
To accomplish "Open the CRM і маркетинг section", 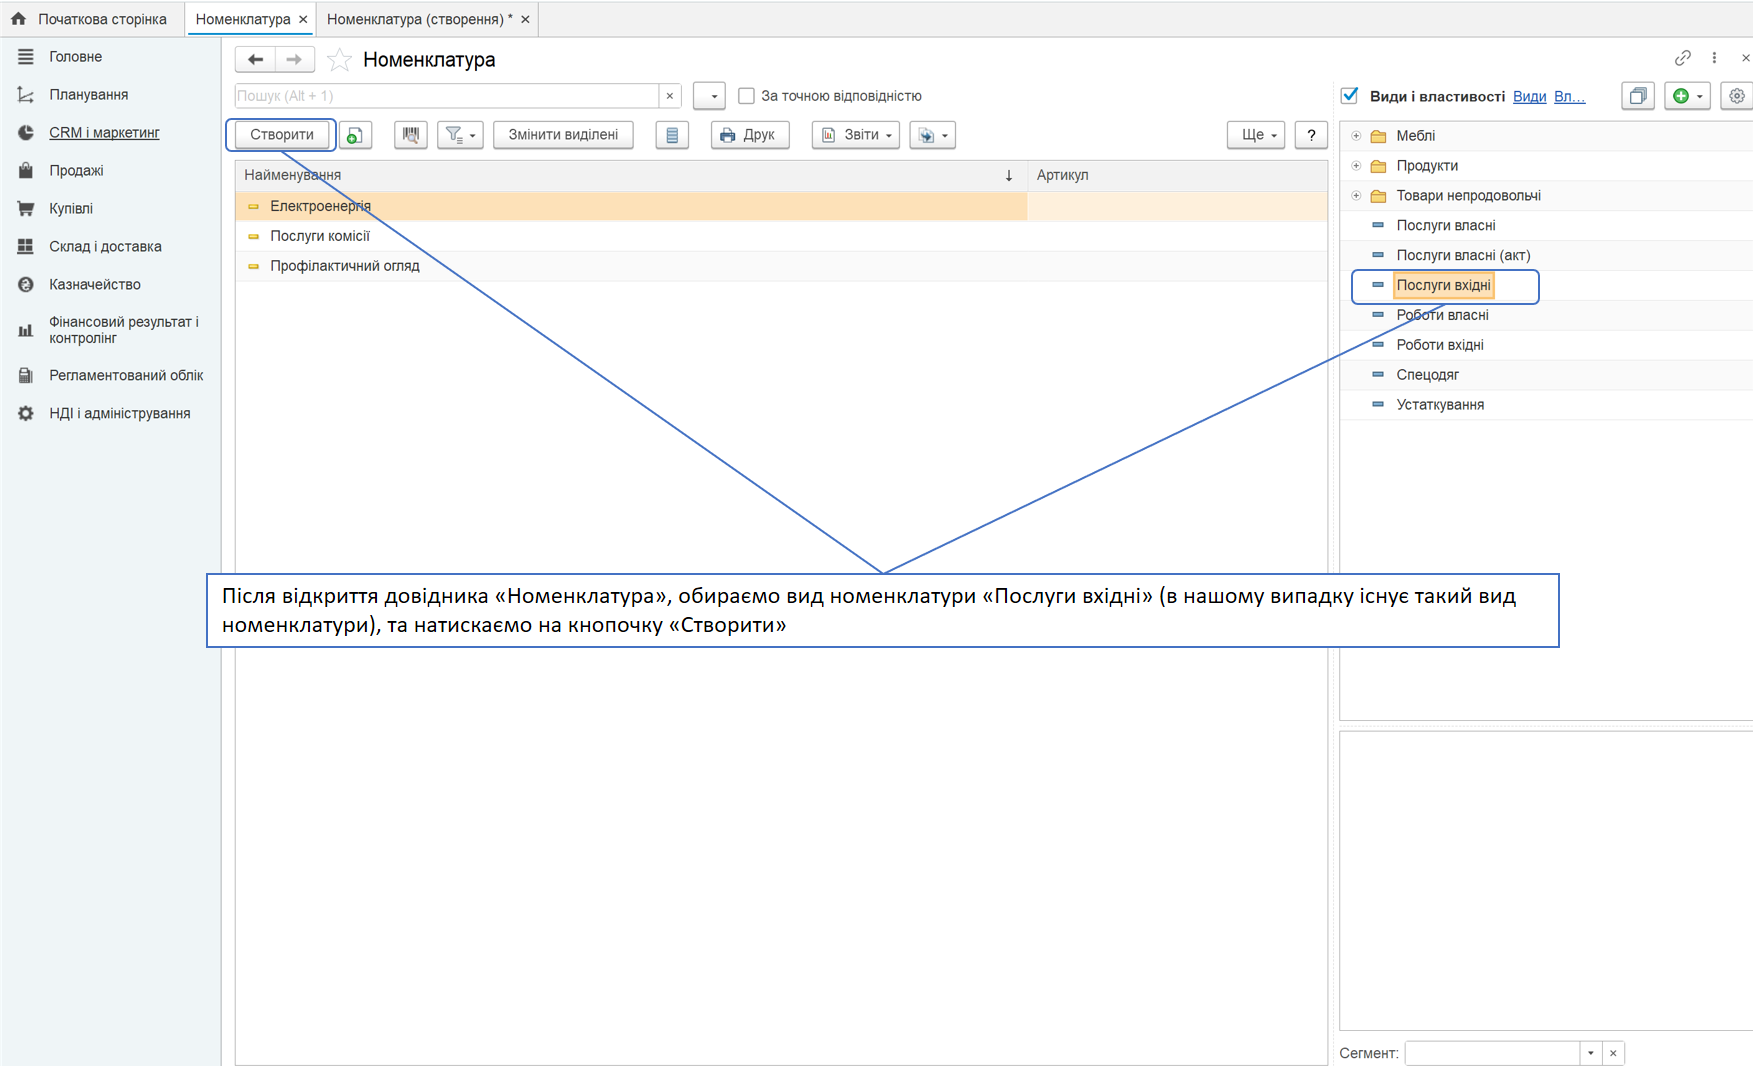I will point(104,133).
